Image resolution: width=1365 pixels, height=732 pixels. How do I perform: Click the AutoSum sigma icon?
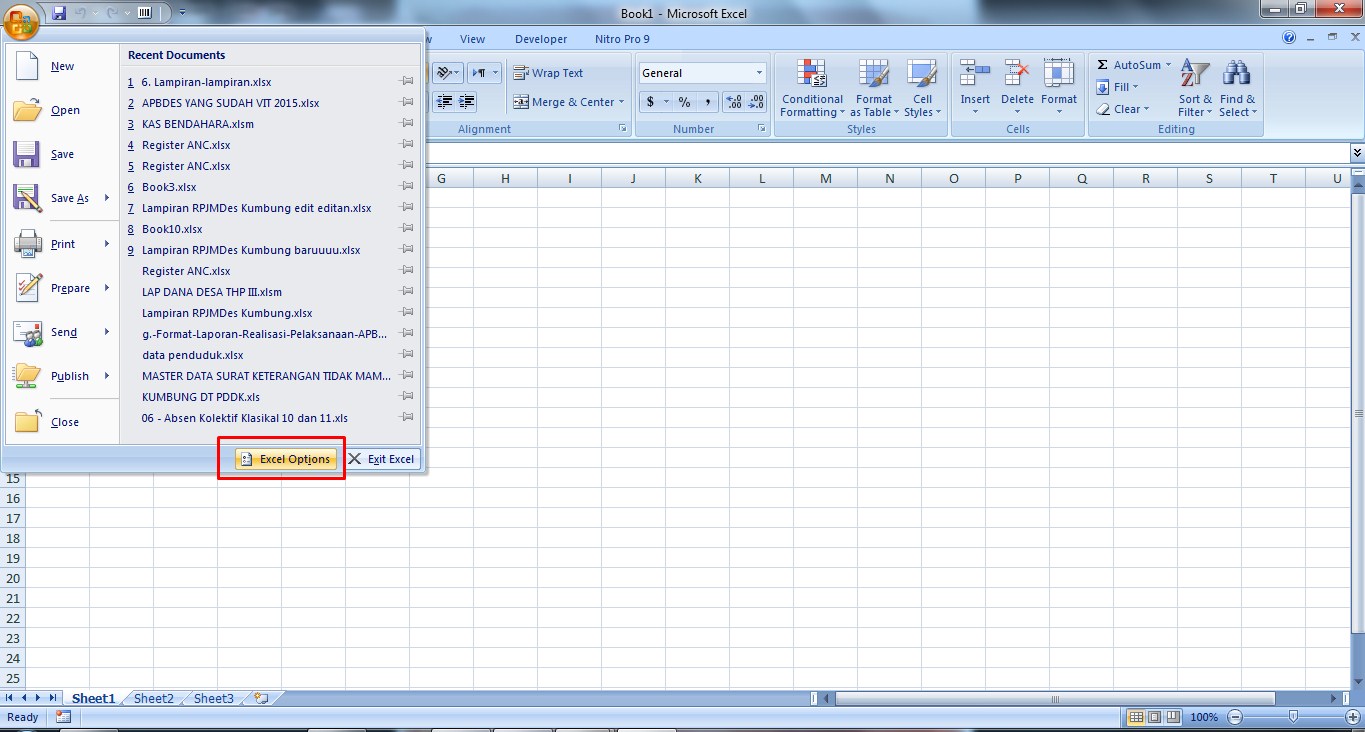tap(1102, 65)
